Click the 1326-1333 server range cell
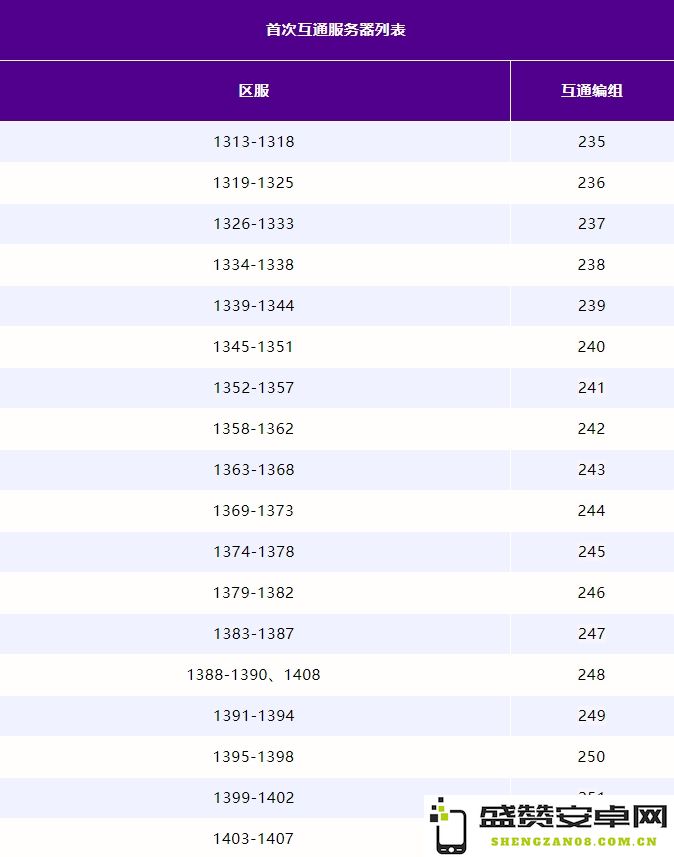Viewport: 674px width, 857px height. pos(254,224)
